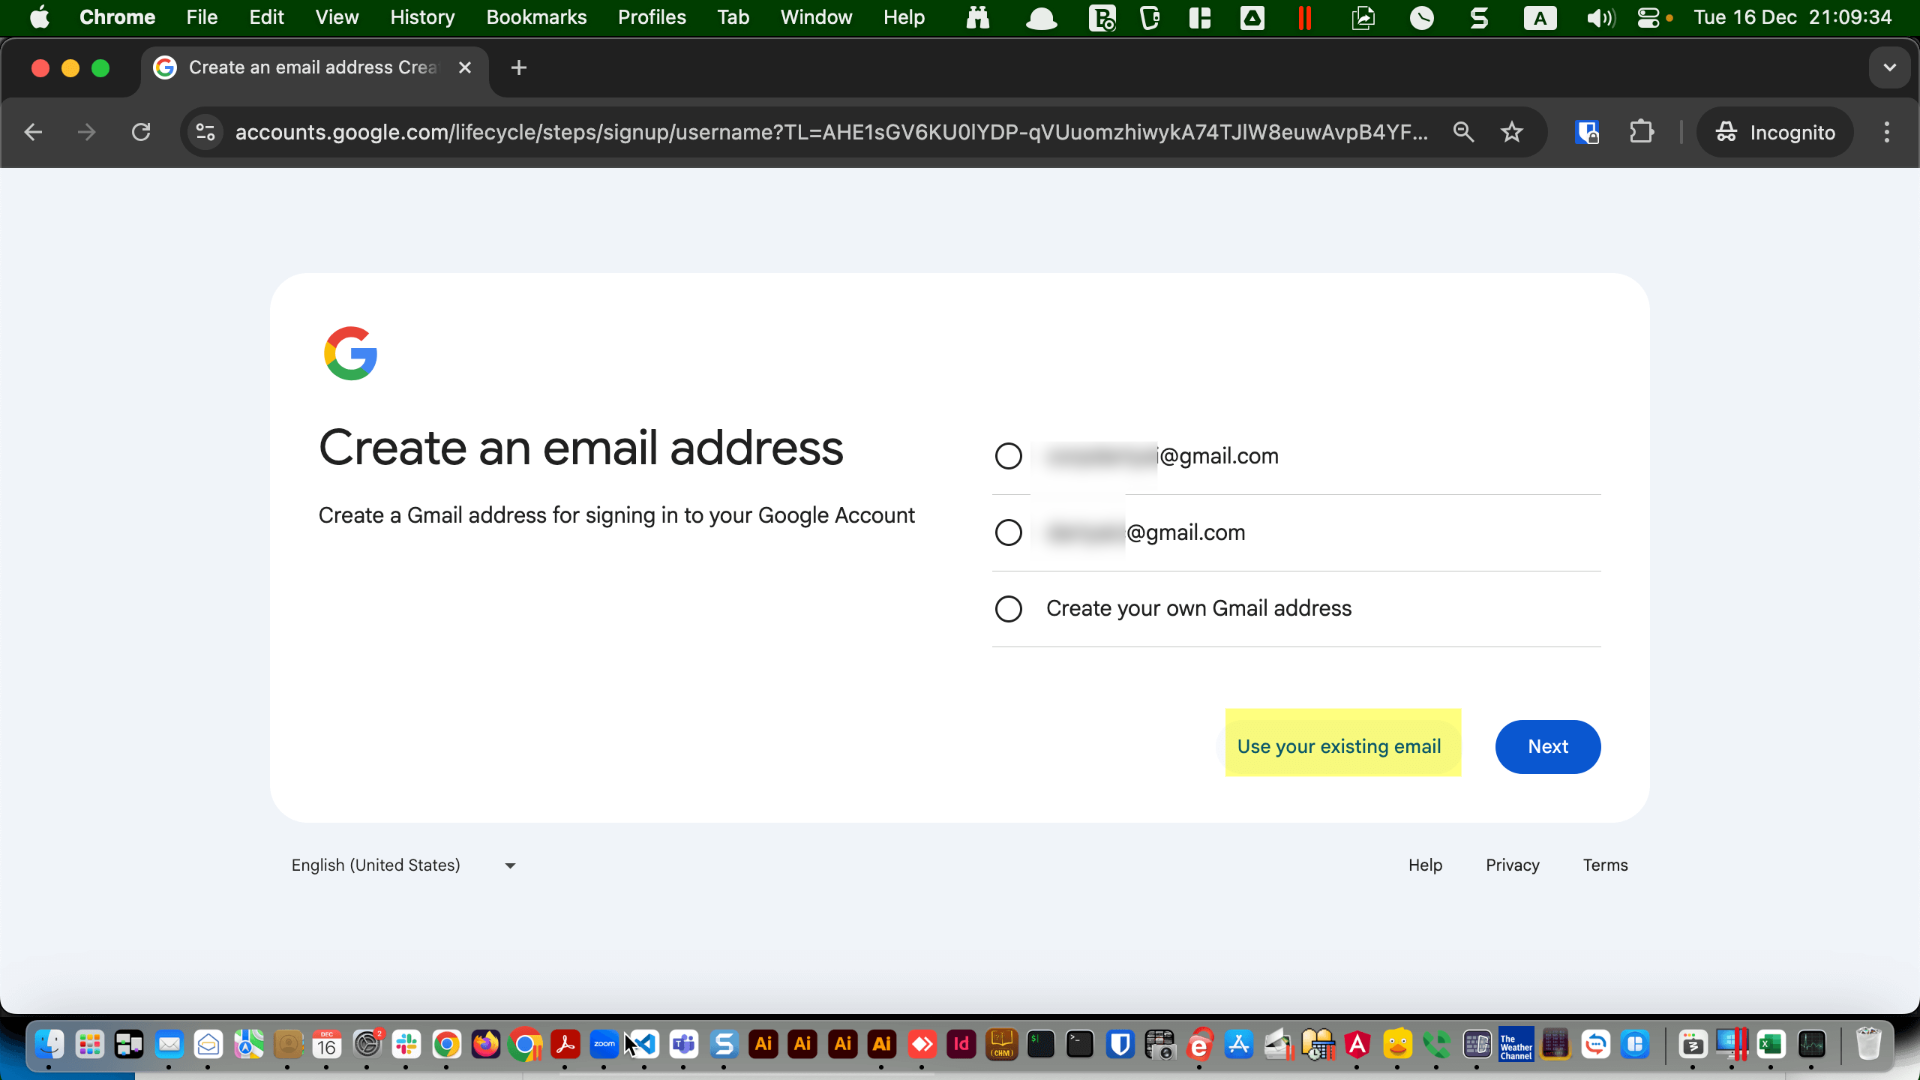
Task: Open the Privacy link
Action: pyautogui.click(x=1512, y=865)
